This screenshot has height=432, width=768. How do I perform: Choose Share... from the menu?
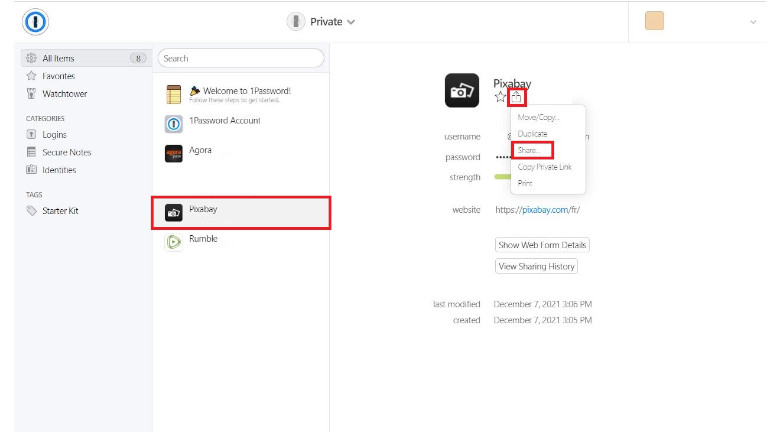point(529,150)
